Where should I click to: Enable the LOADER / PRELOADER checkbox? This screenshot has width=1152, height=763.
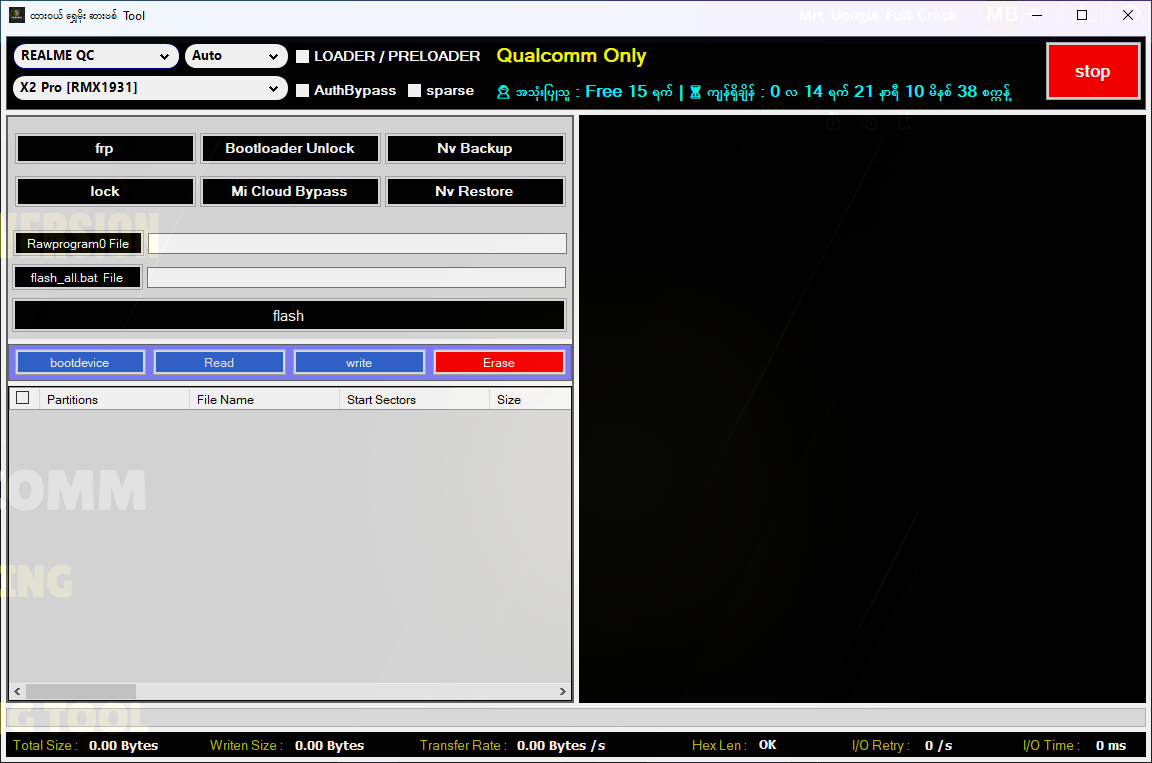coord(303,56)
